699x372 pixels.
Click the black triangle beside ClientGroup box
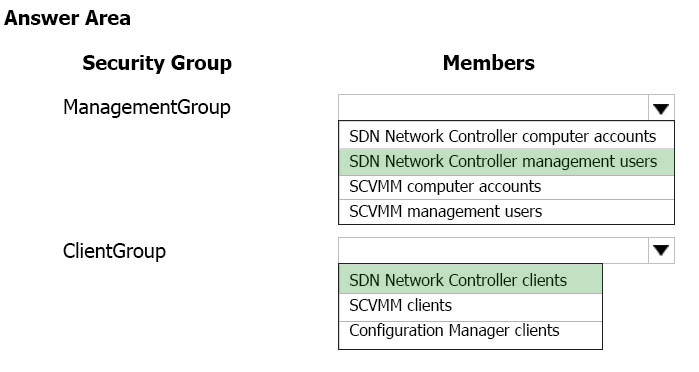[661, 250]
